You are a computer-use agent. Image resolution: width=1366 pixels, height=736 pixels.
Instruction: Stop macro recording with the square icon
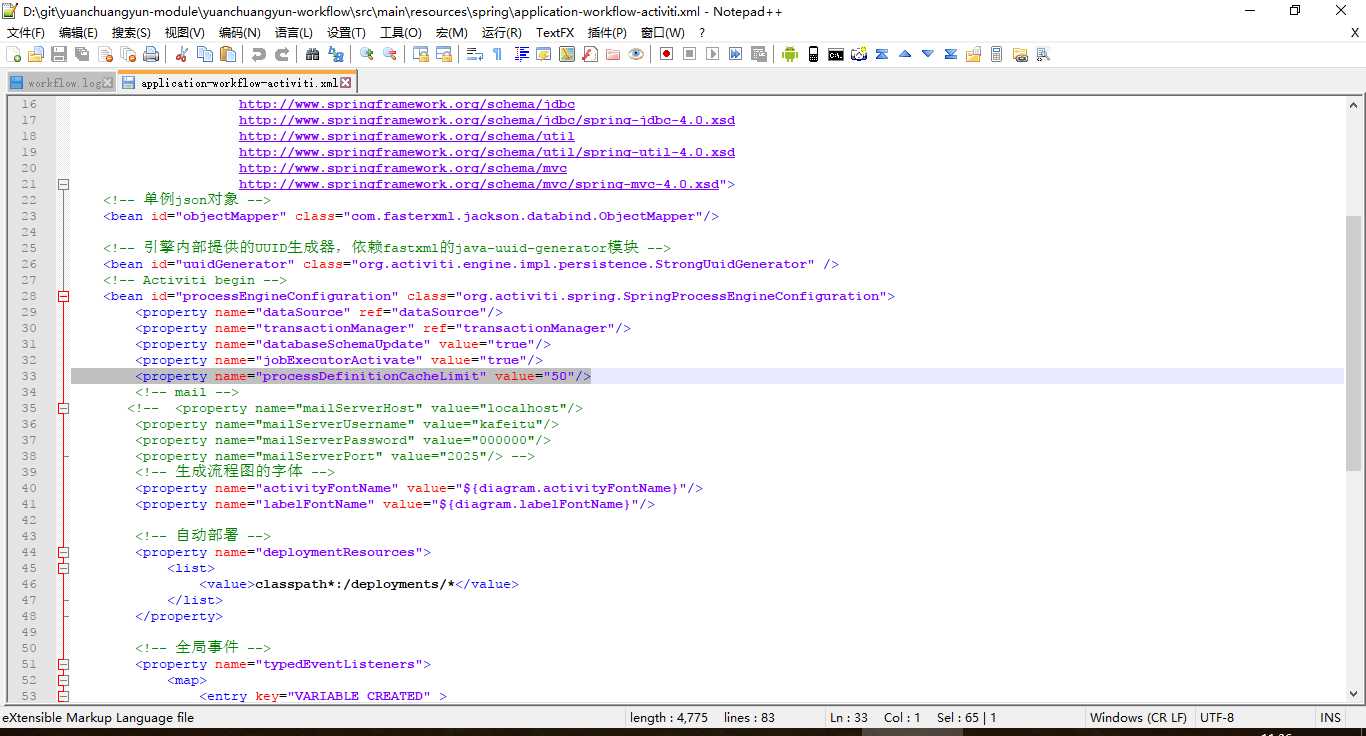click(x=689, y=54)
